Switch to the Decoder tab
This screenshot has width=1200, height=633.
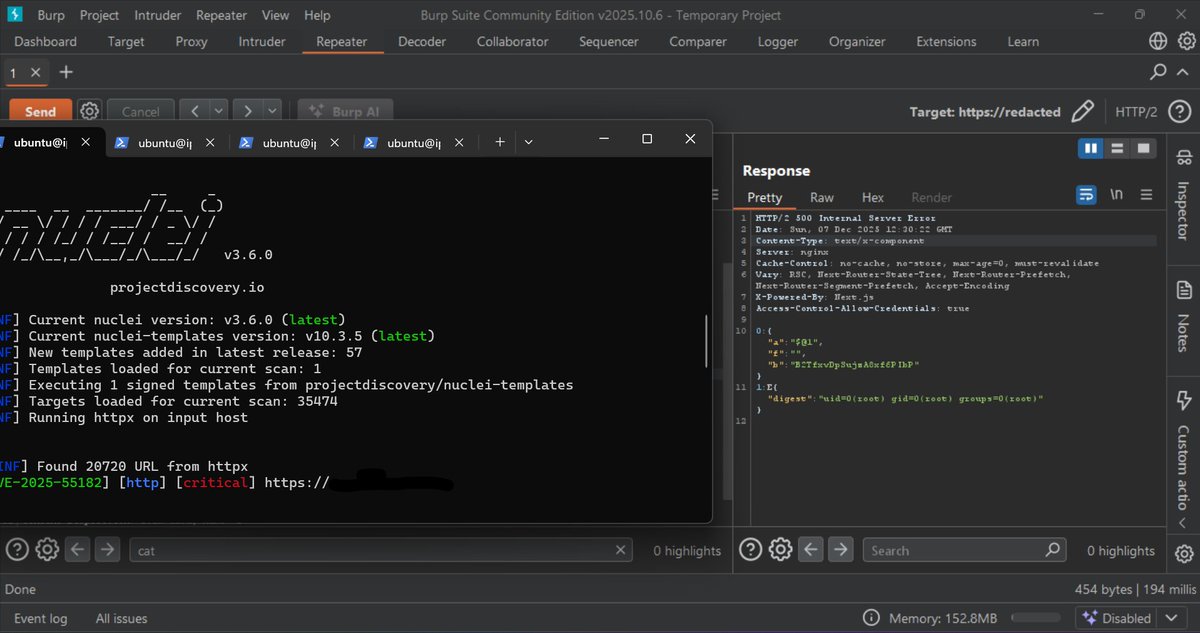[422, 41]
